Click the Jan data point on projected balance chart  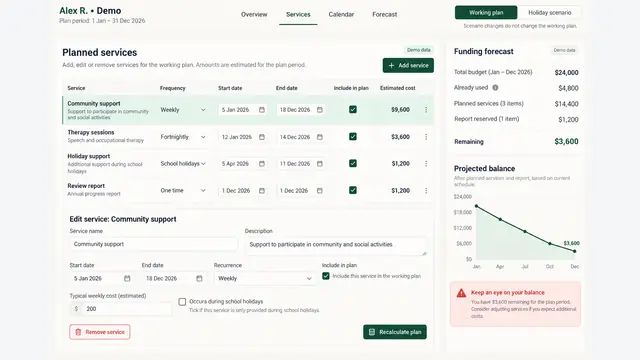(476, 206)
